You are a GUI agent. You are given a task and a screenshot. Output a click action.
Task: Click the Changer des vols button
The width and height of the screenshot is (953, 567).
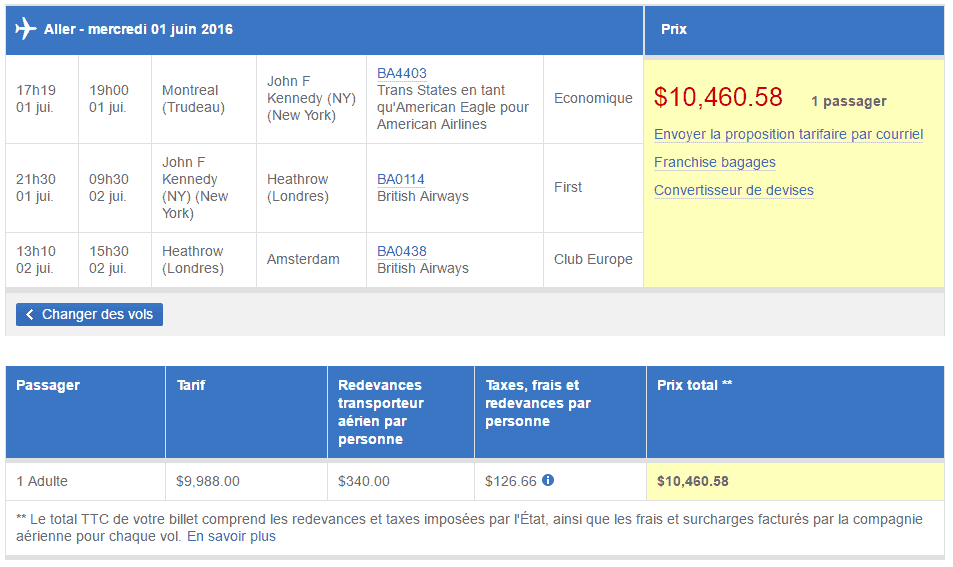[89, 314]
